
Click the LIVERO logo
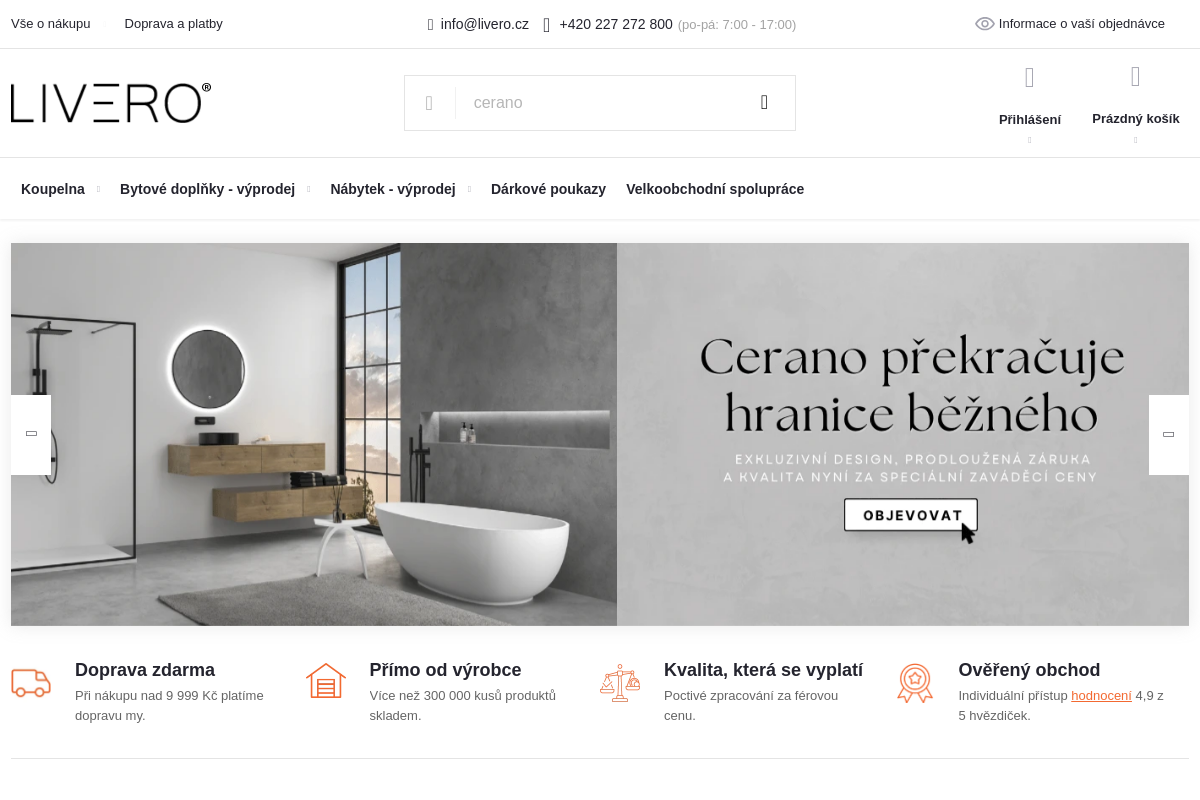coord(111,103)
